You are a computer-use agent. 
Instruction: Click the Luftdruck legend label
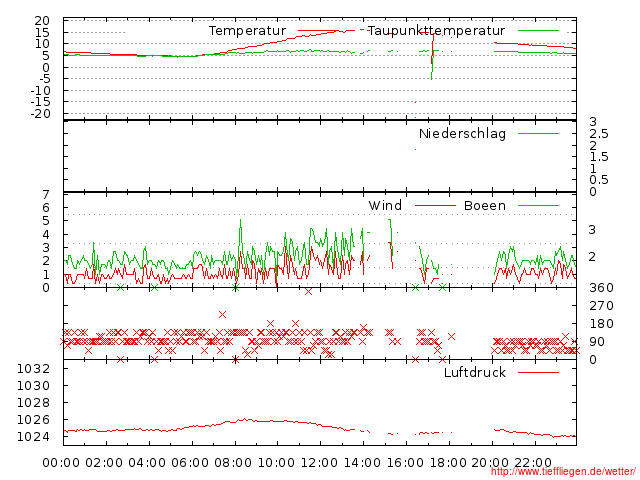coord(475,372)
